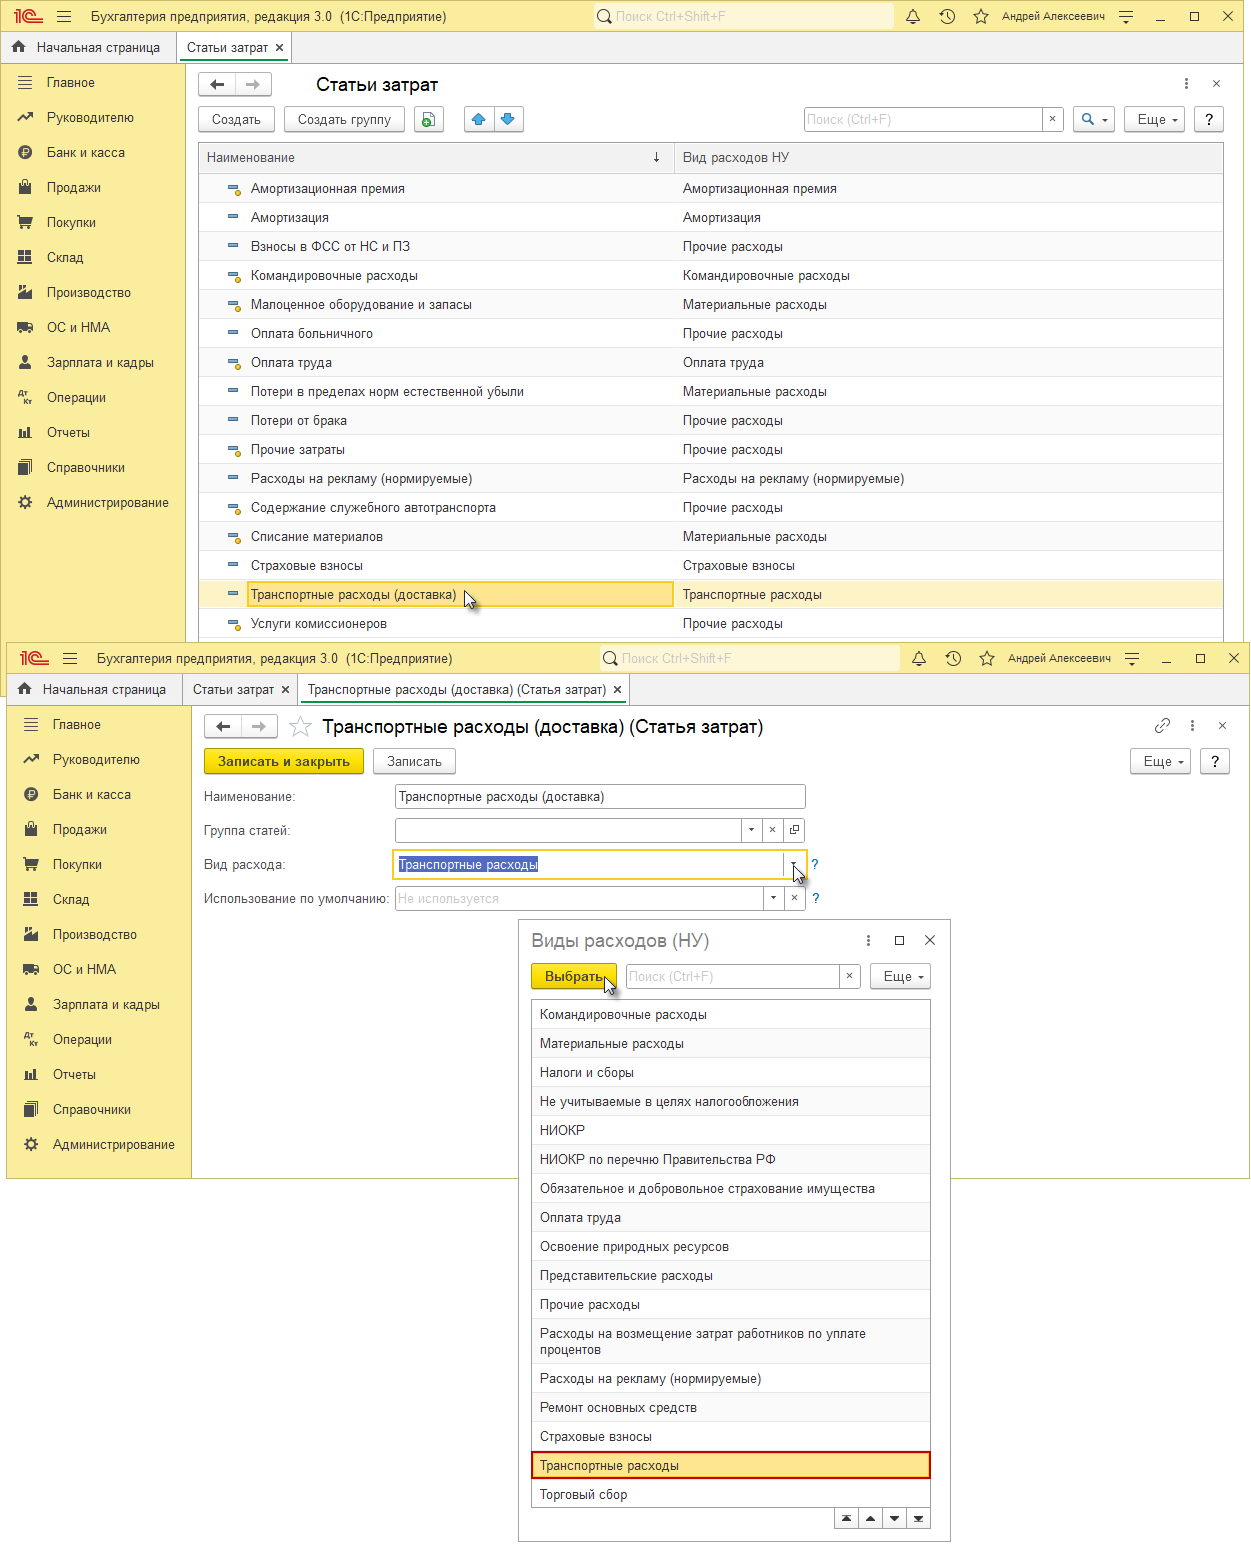The height and width of the screenshot is (1544, 1251).
Task: Clear search in Виды расходов dialog
Action: [x=849, y=976]
